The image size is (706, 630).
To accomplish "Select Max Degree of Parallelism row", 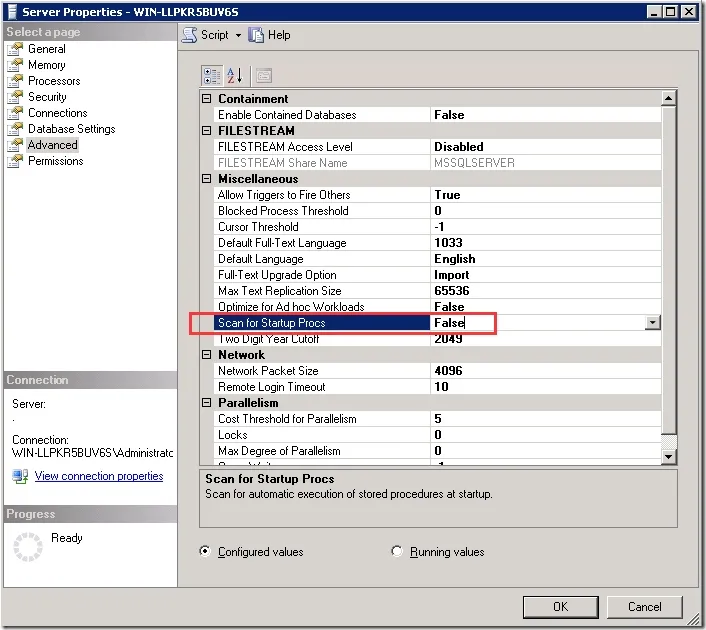I will click(x=437, y=451).
